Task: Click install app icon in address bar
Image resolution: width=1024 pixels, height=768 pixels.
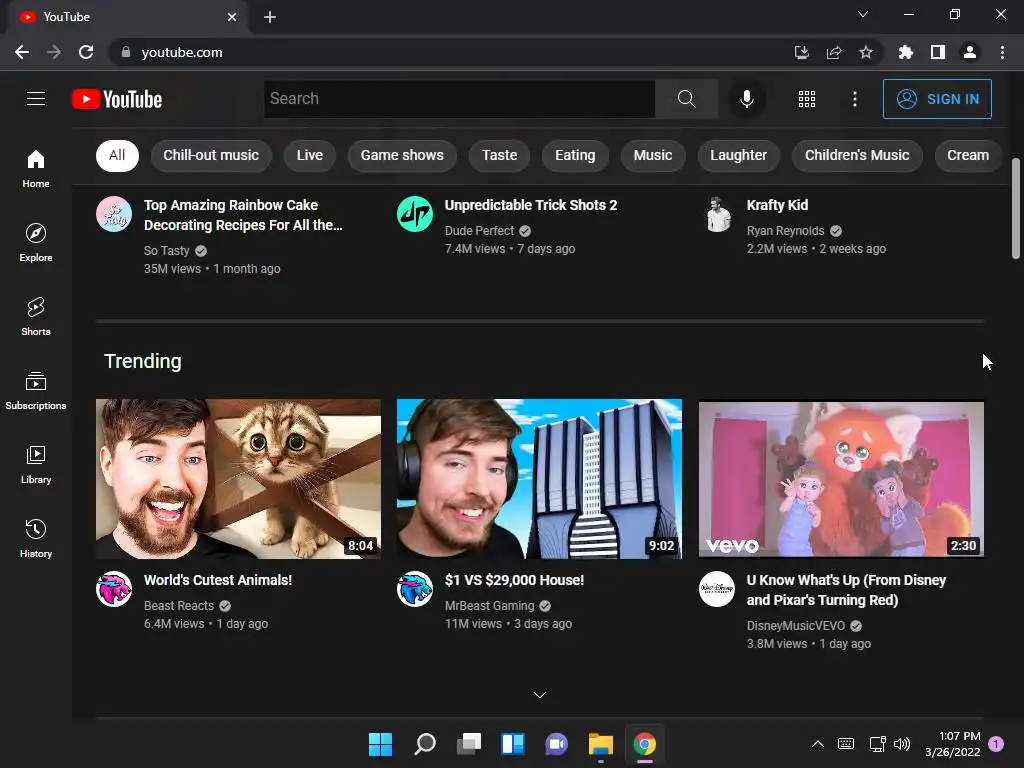Action: point(801,52)
